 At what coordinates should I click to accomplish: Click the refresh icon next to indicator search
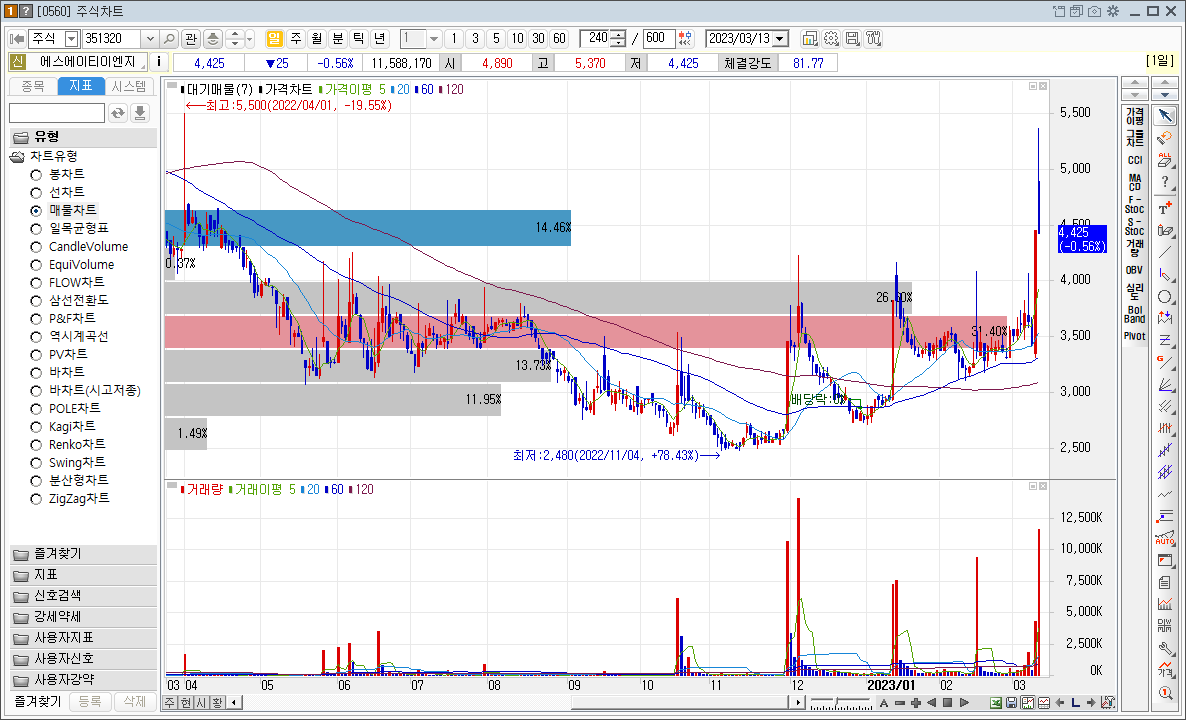coord(118,113)
